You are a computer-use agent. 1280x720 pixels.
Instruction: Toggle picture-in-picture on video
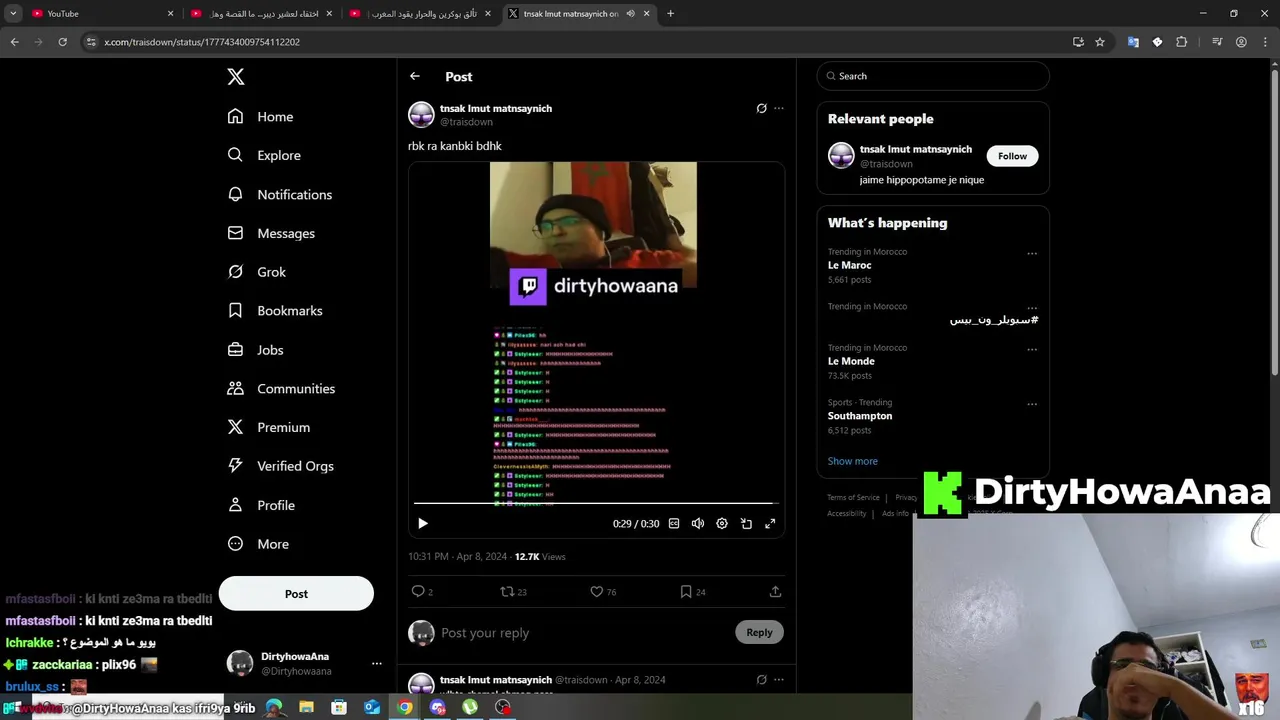(x=746, y=523)
